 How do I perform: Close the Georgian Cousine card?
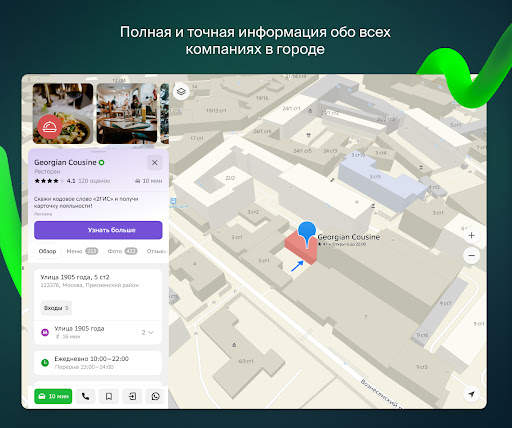pyautogui.click(x=155, y=163)
